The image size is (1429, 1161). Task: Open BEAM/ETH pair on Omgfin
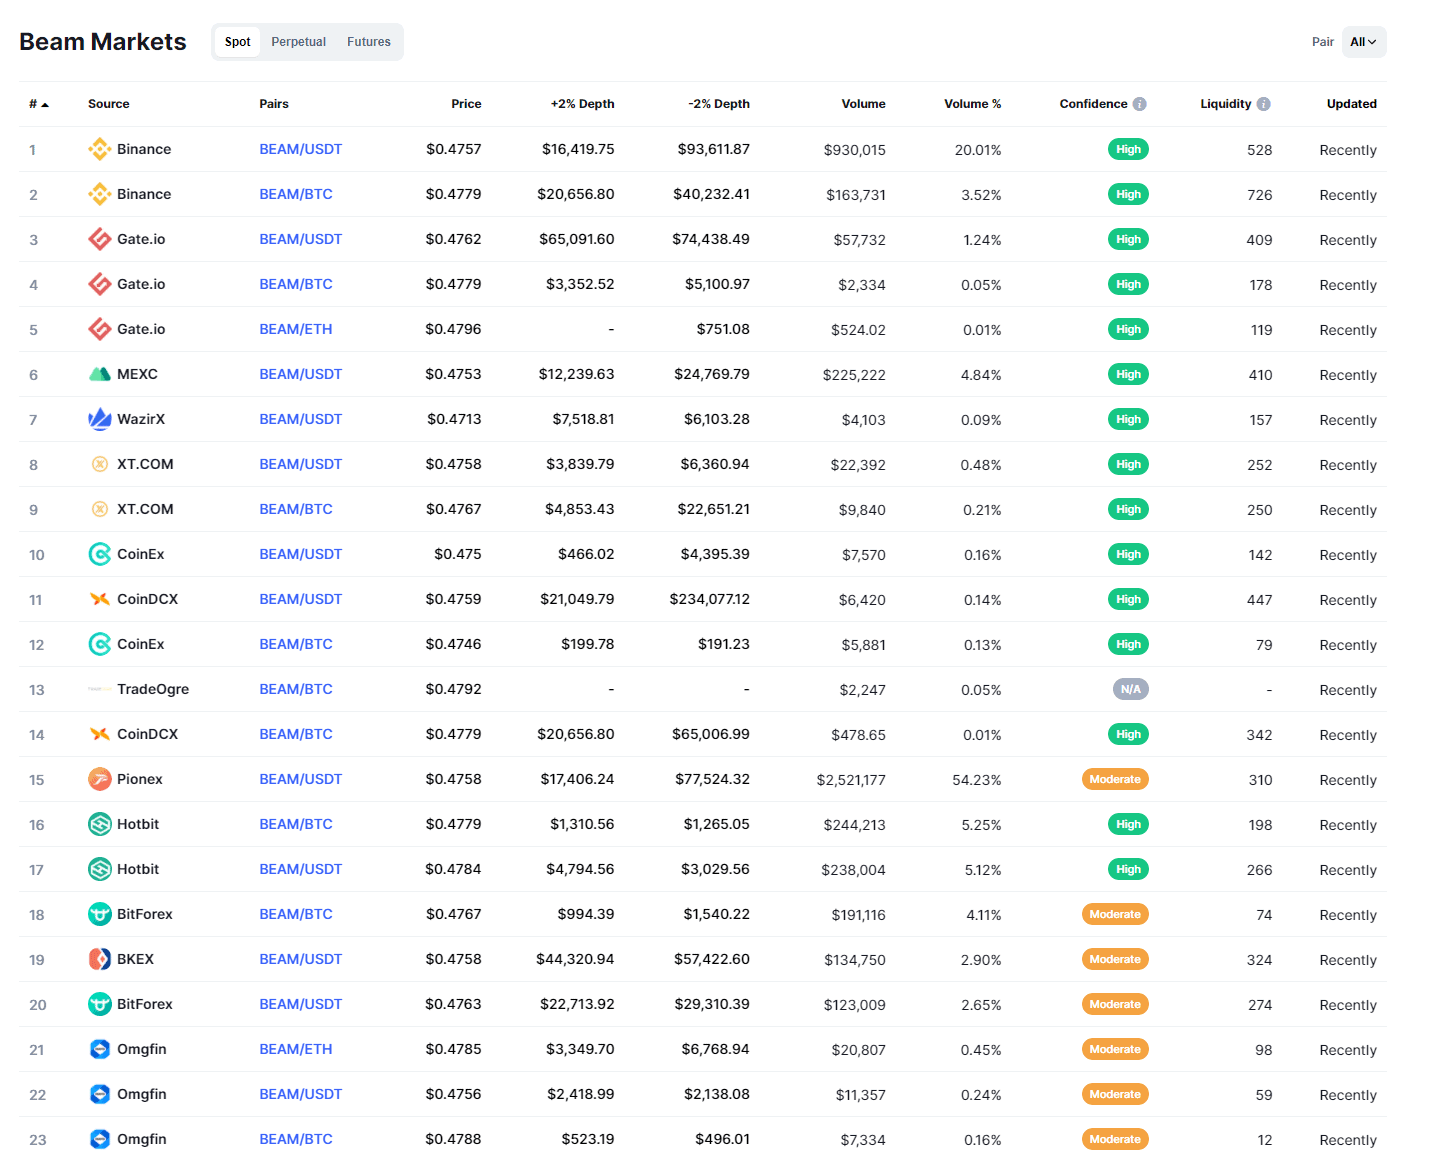pos(296,1049)
